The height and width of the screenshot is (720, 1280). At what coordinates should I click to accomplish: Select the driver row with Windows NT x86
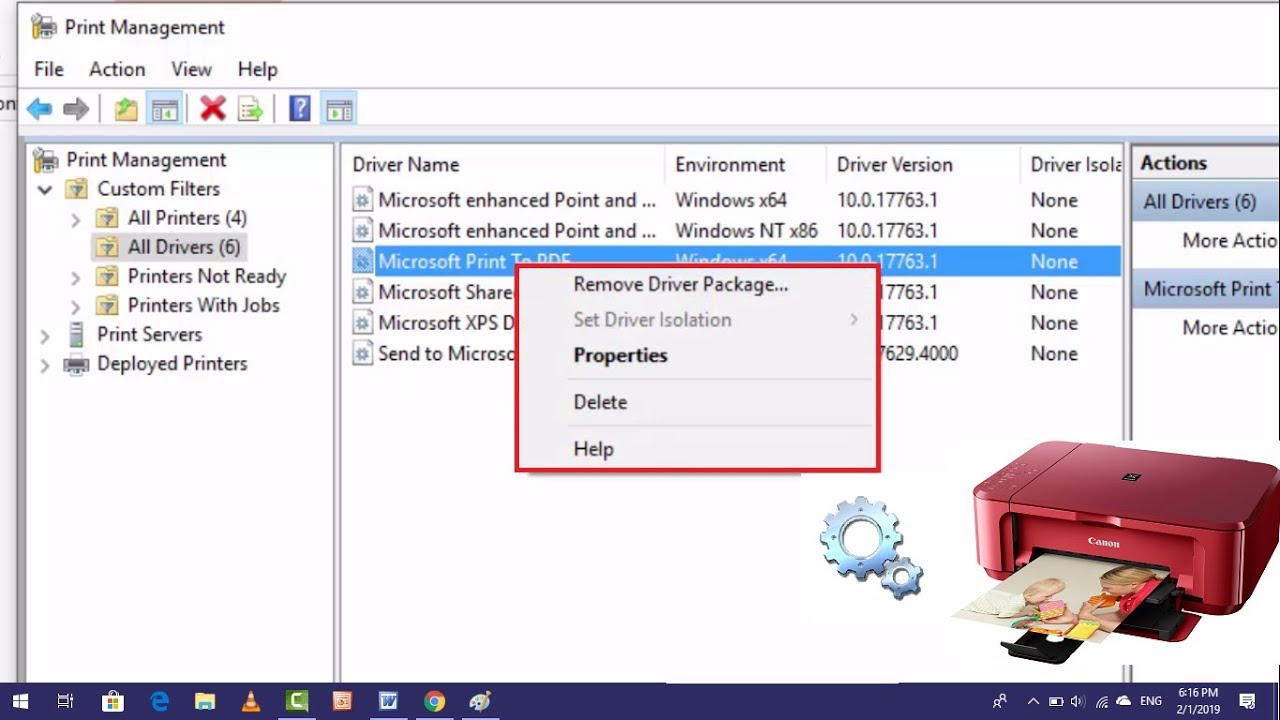pos(734,231)
